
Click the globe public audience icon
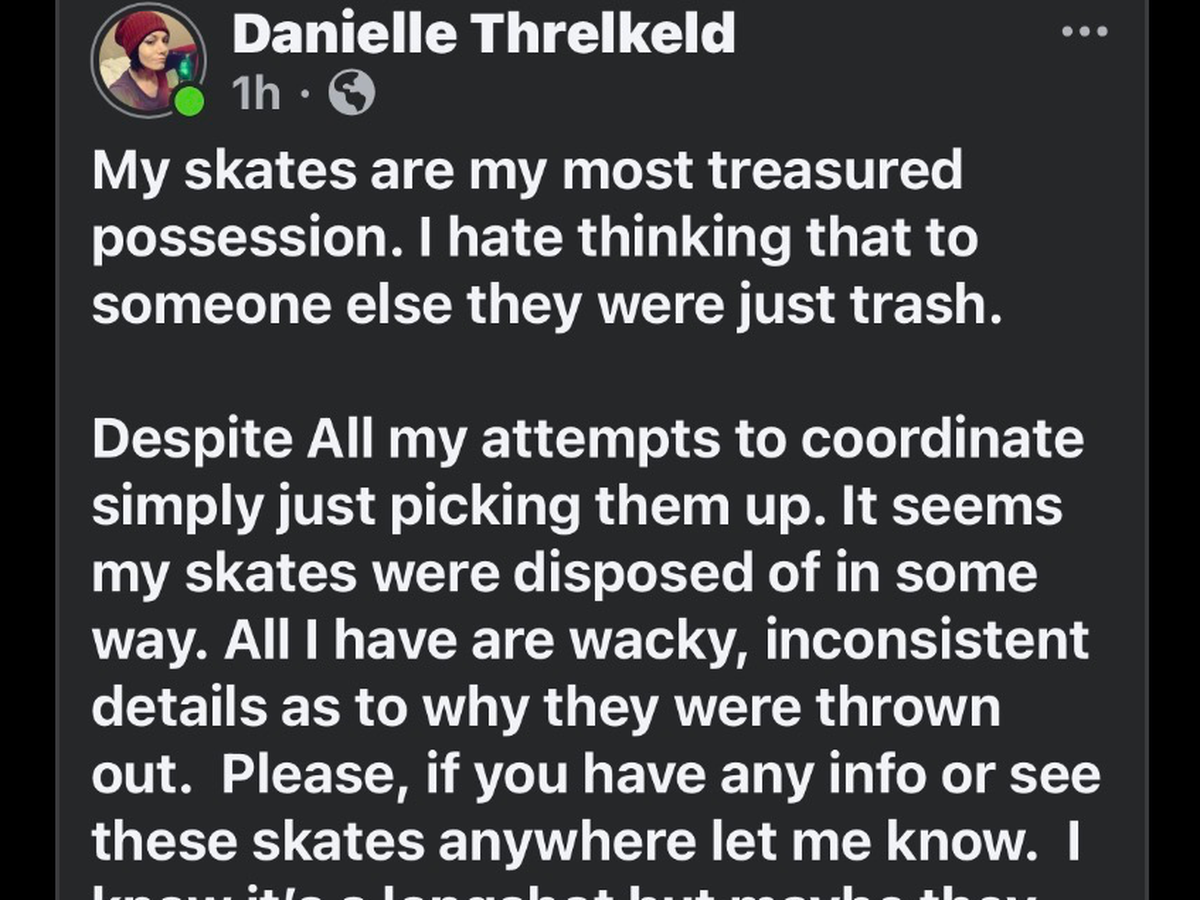click(352, 94)
